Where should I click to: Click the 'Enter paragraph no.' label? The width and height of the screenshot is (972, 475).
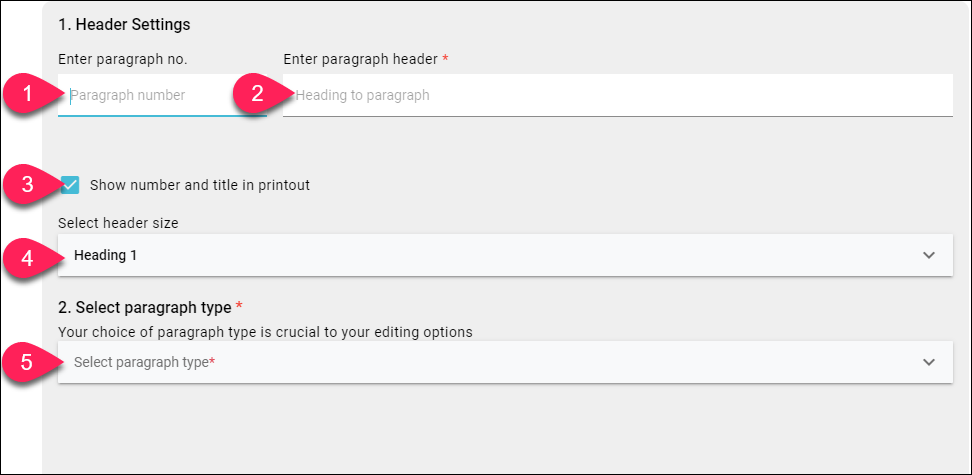pos(123,60)
